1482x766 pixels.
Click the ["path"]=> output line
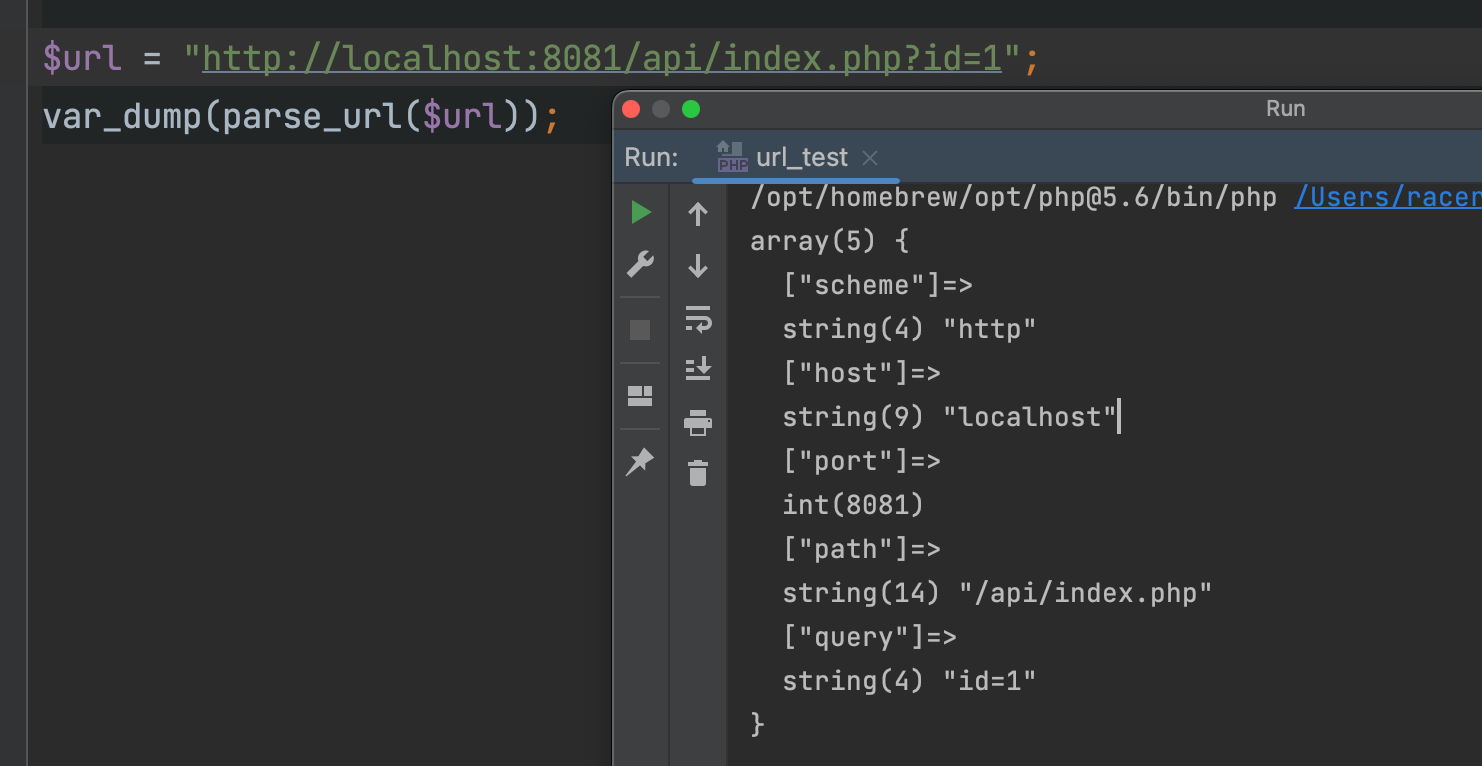click(x=862, y=549)
